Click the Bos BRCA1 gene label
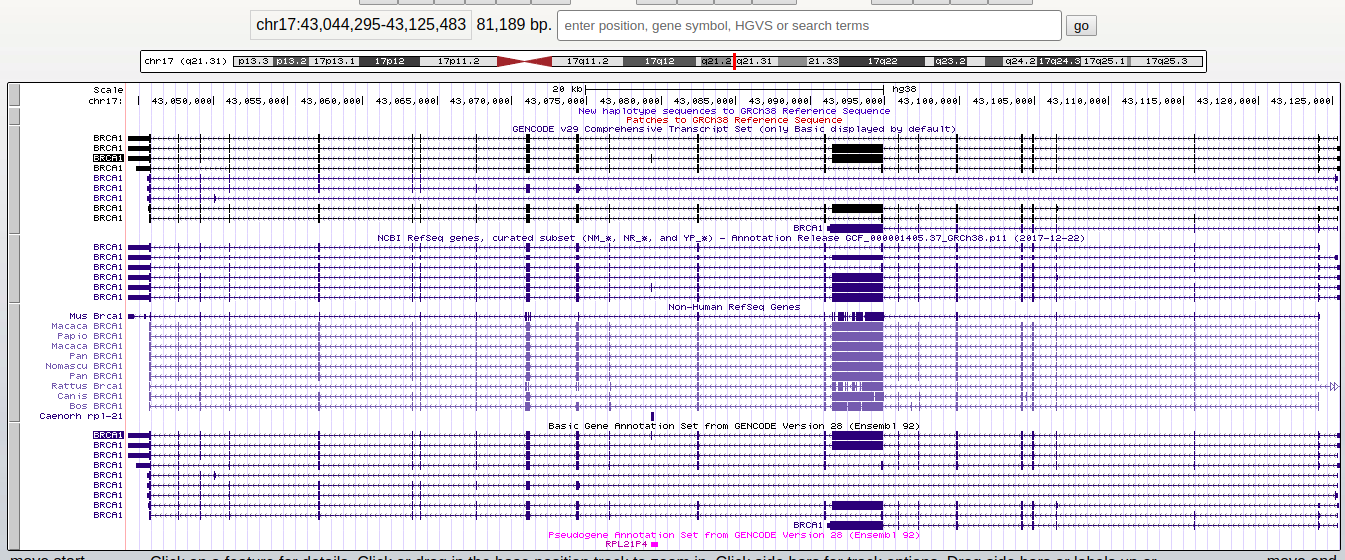Screen dimensions: 1345x560 pyautogui.click(x=96, y=406)
